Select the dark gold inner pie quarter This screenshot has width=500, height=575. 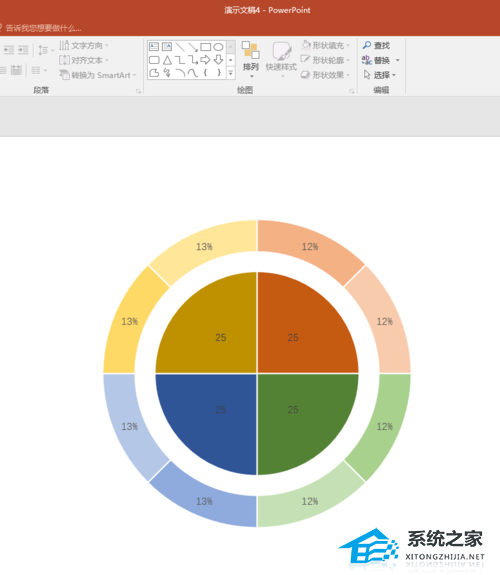[213, 330]
